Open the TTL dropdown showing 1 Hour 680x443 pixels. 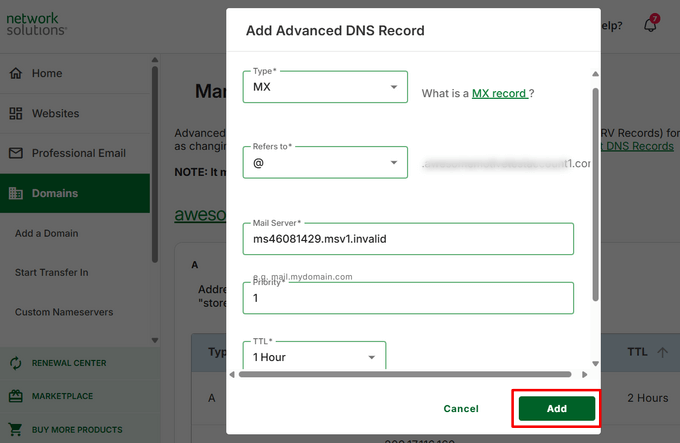(313, 357)
